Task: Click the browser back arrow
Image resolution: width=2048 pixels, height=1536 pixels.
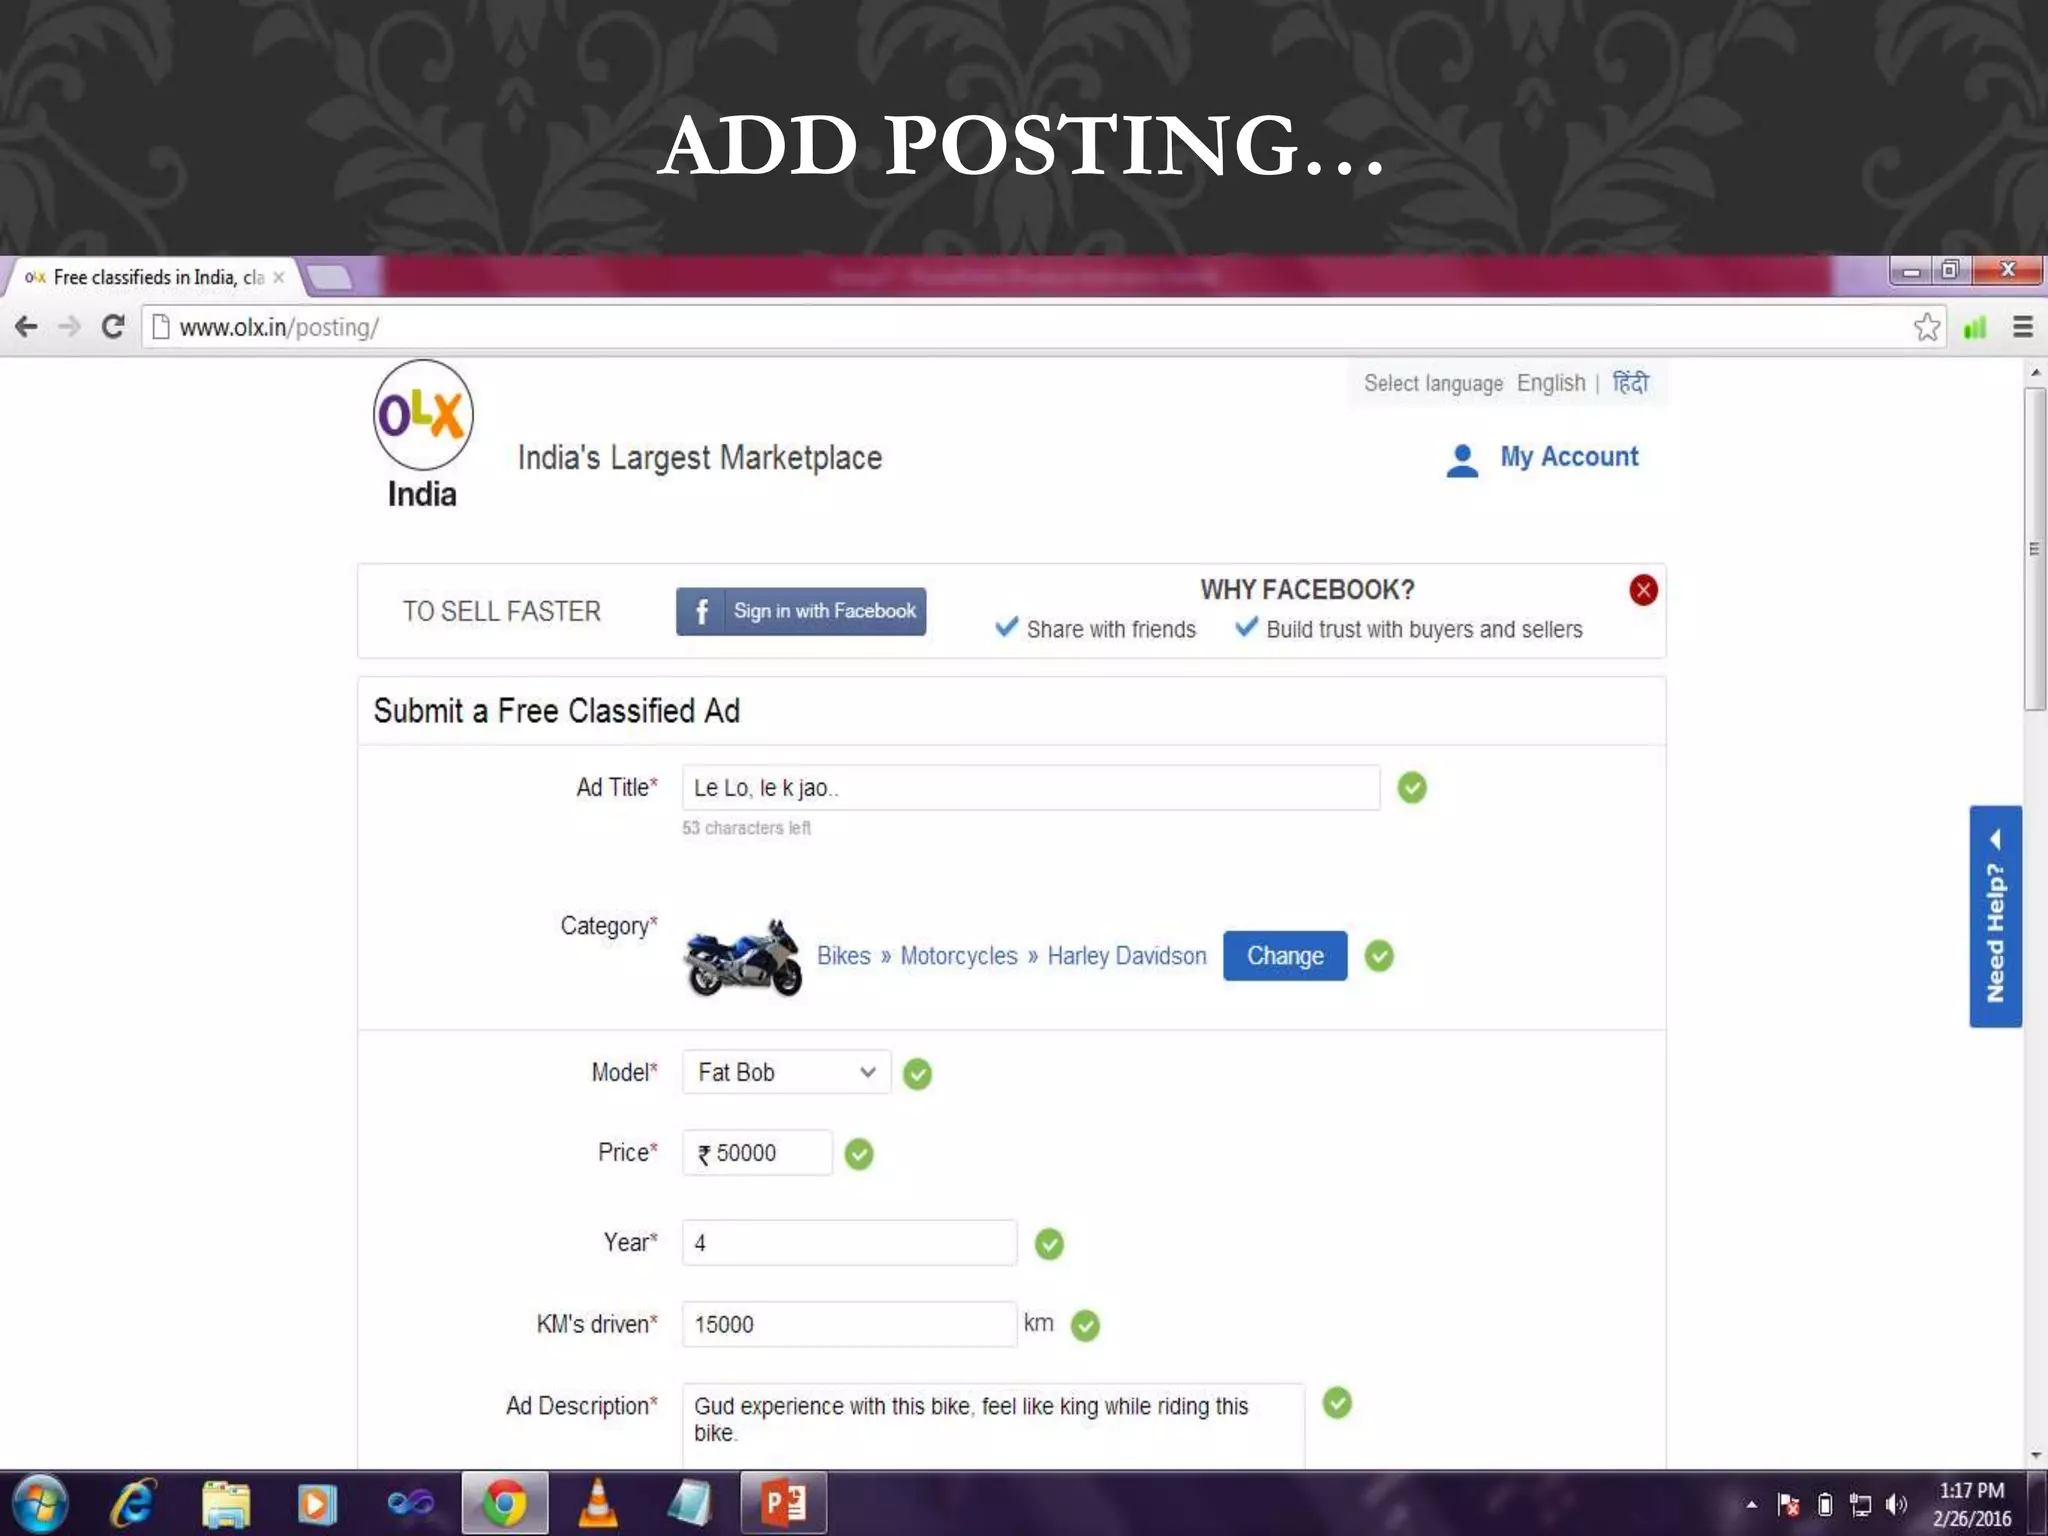Action: [x=27, y=327]
